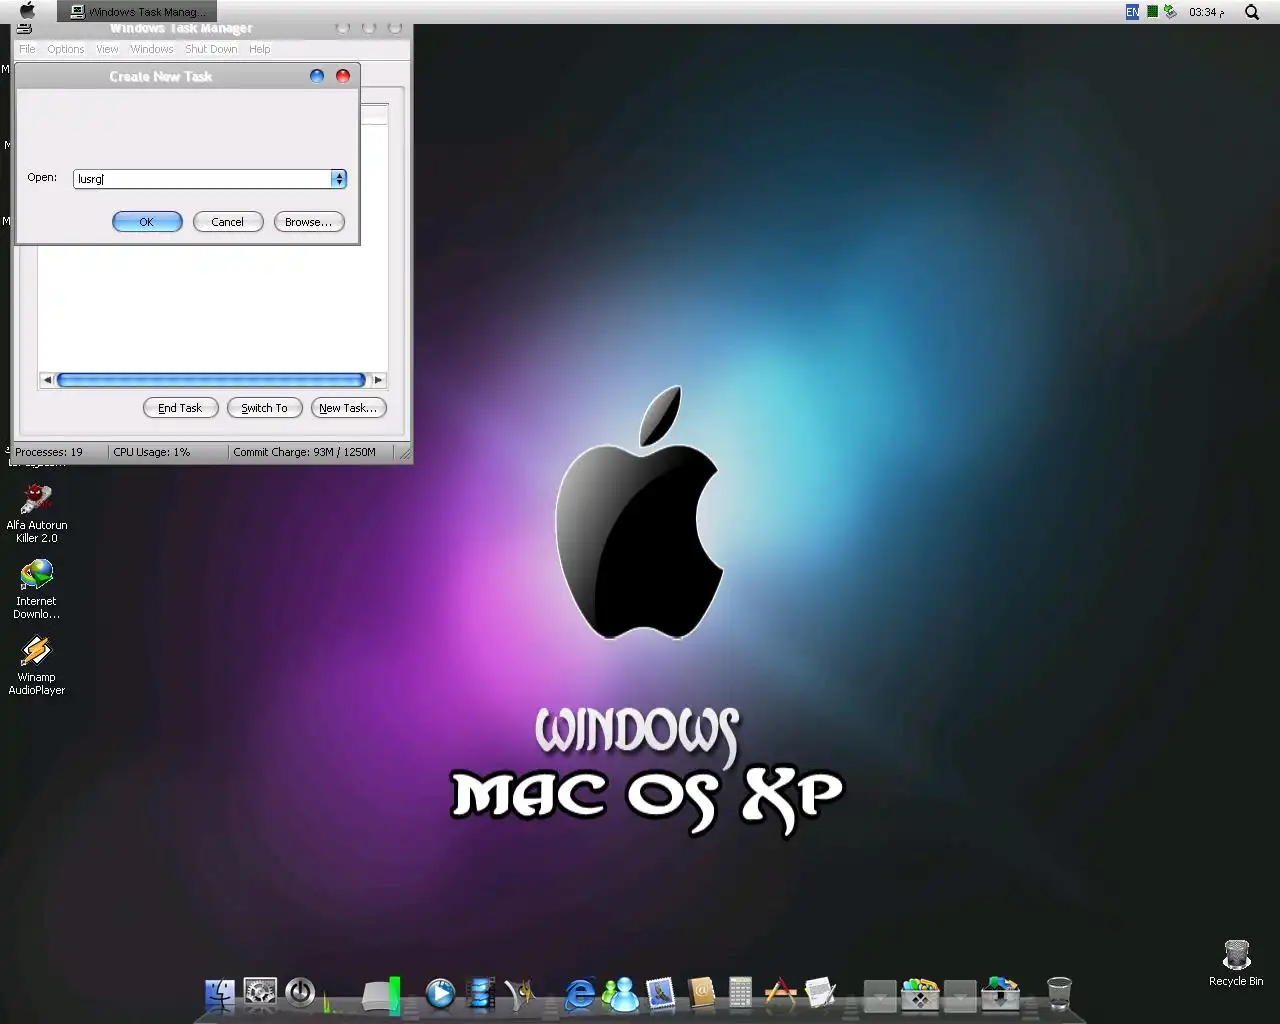Open the Help menu in Task Manager

click(x=260, y=49)
